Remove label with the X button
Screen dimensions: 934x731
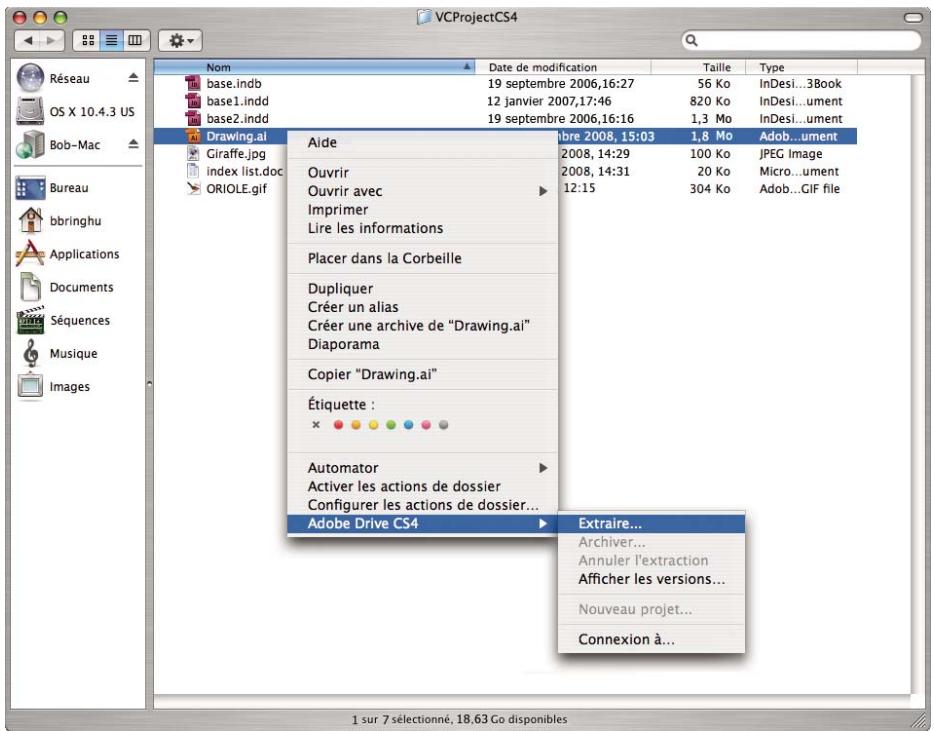point(316,425)
